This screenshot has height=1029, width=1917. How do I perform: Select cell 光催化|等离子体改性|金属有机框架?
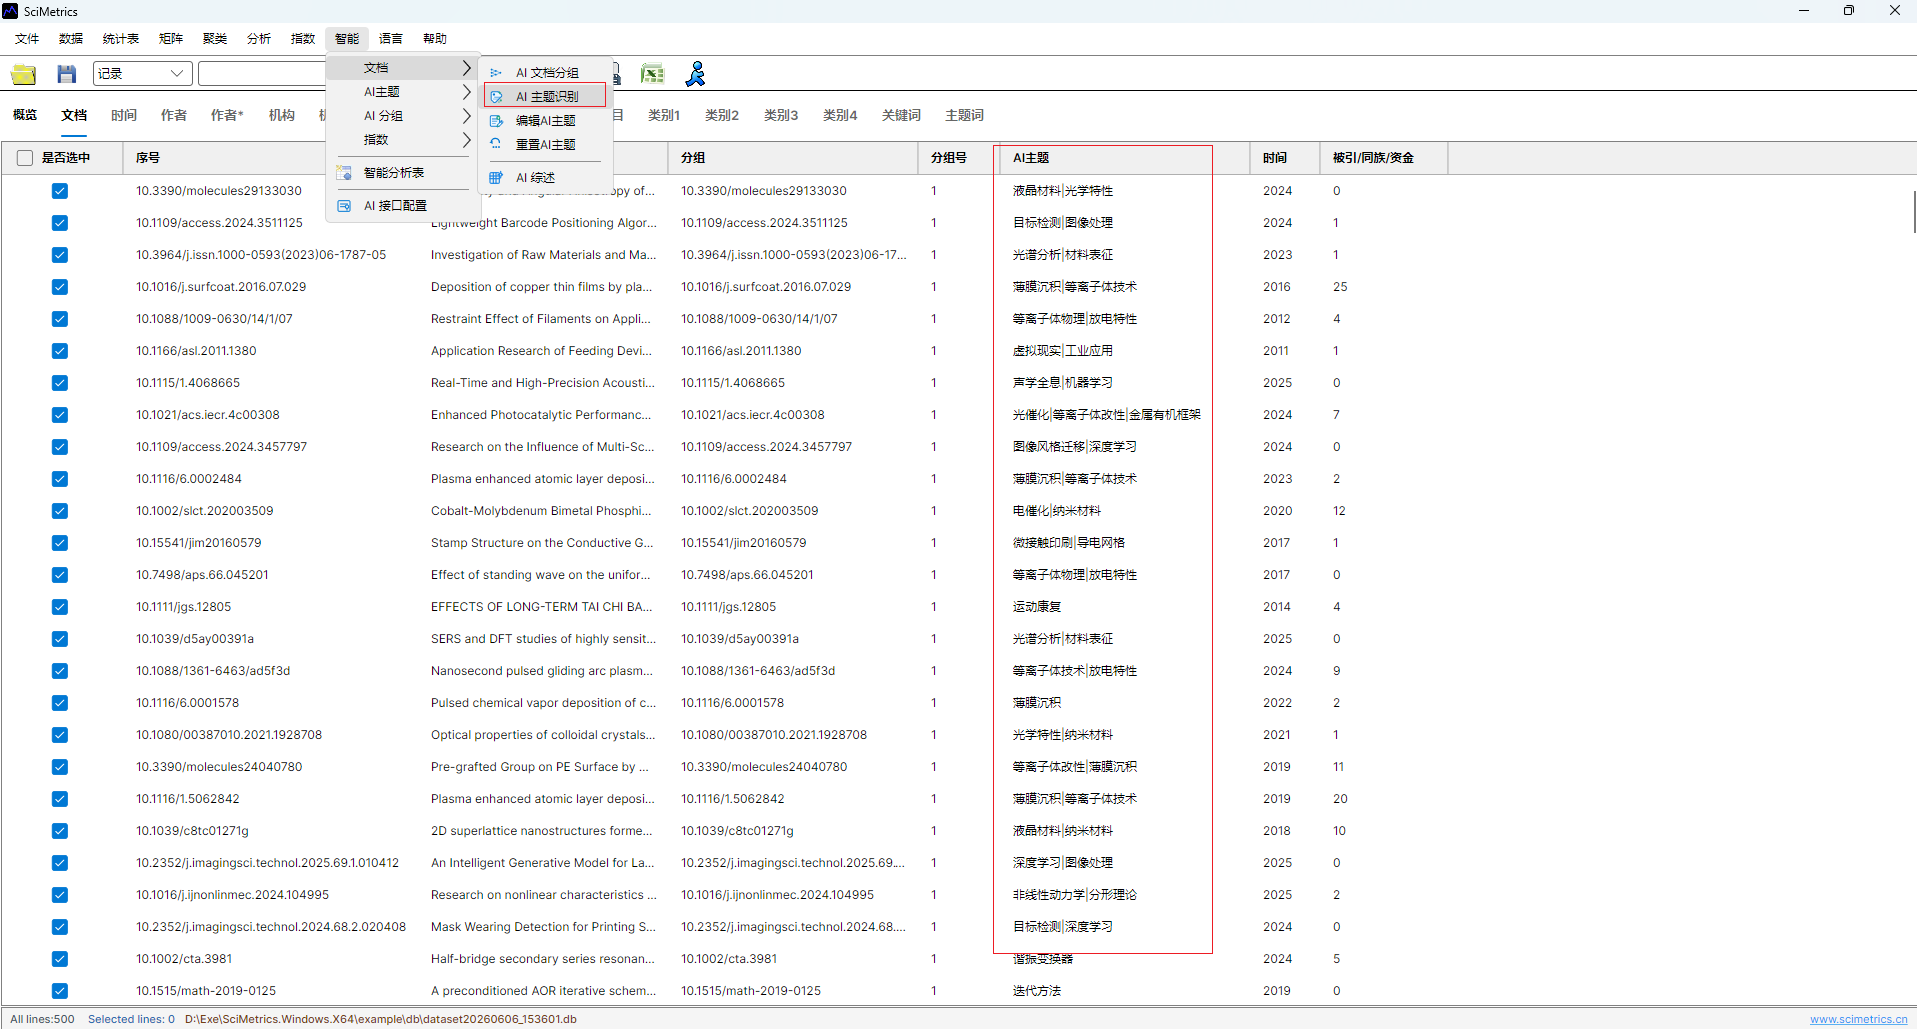click(1106, 415)
